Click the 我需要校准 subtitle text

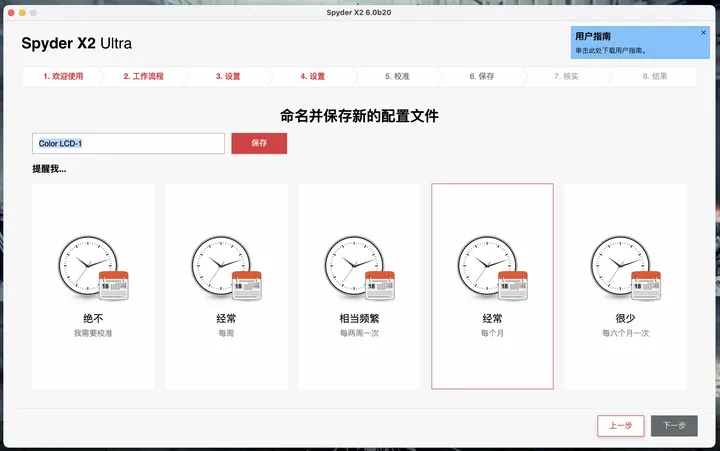(x=93, y=333)
